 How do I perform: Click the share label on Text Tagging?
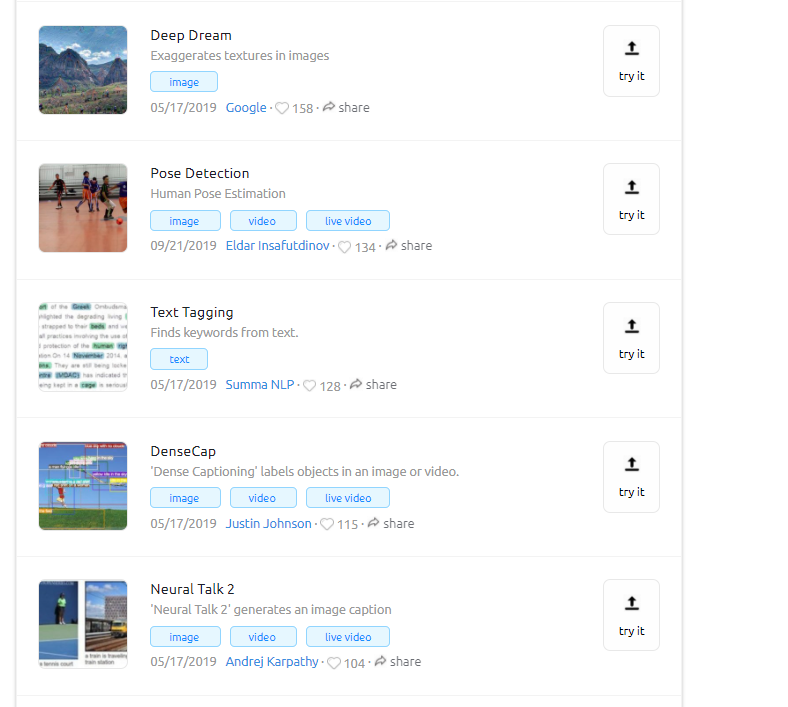point(381,384)
